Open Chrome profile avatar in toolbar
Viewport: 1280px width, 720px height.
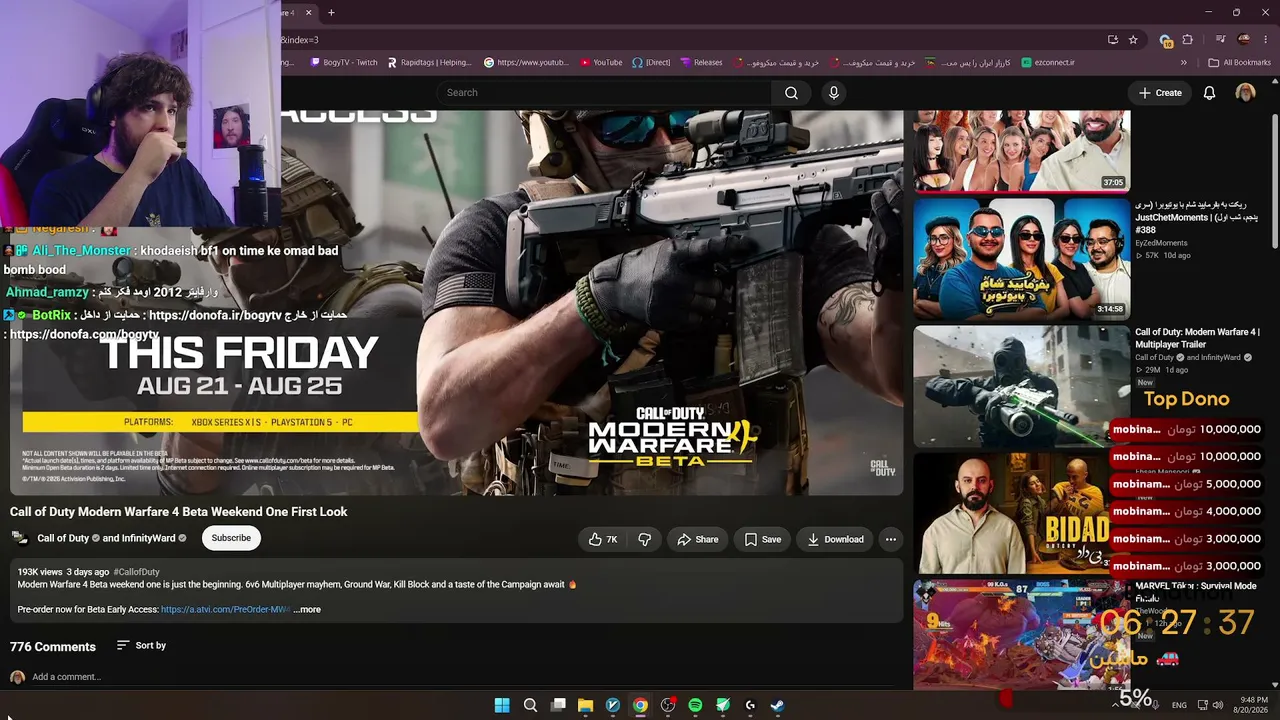click(1244, 40)
